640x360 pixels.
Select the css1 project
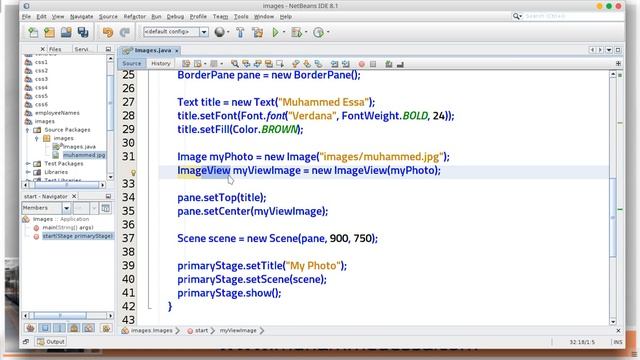point(41,62)
